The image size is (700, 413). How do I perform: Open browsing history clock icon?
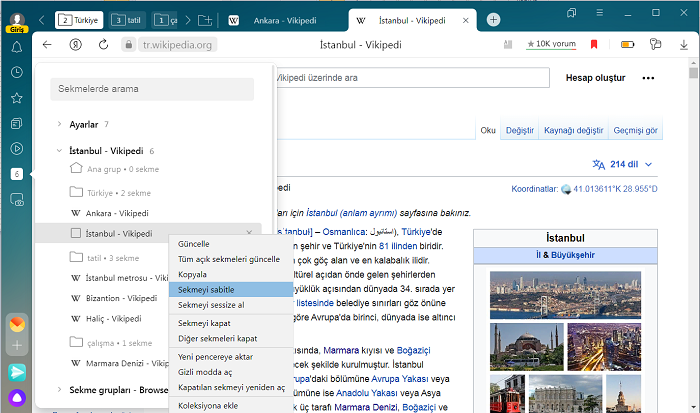coord(17,72)
